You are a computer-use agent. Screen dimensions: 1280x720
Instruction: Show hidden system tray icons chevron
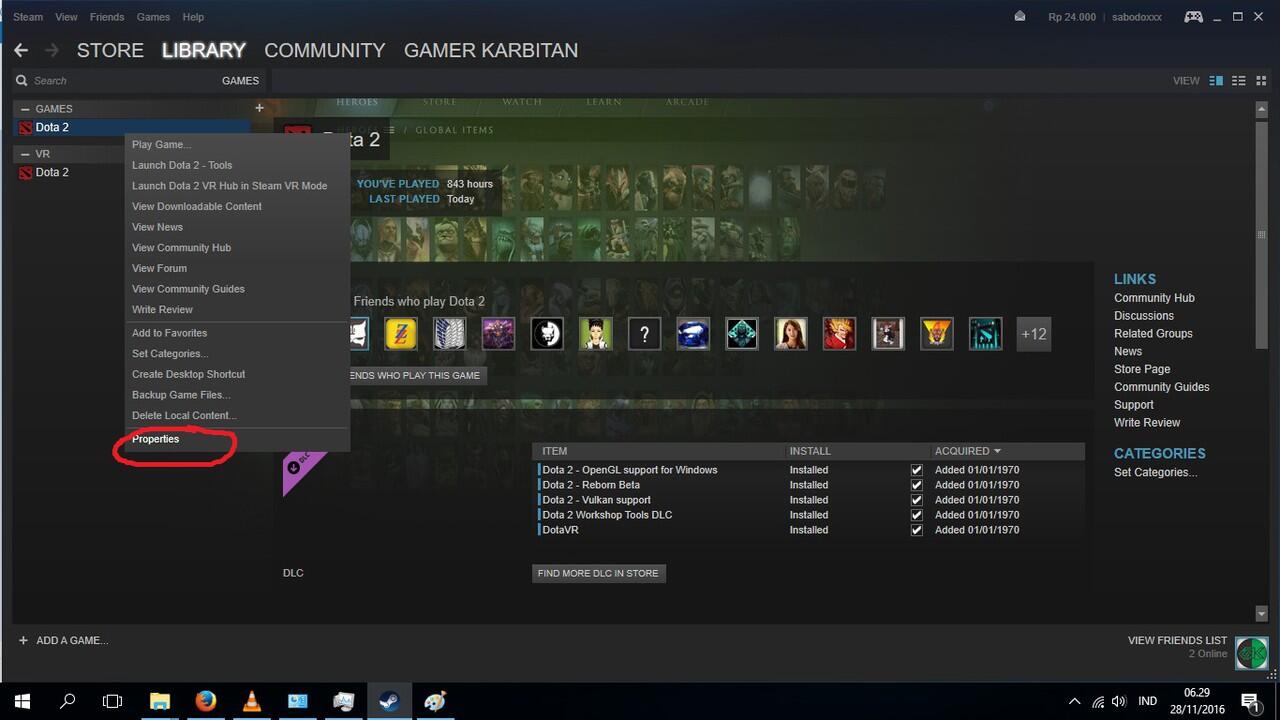pos(1075,701)
